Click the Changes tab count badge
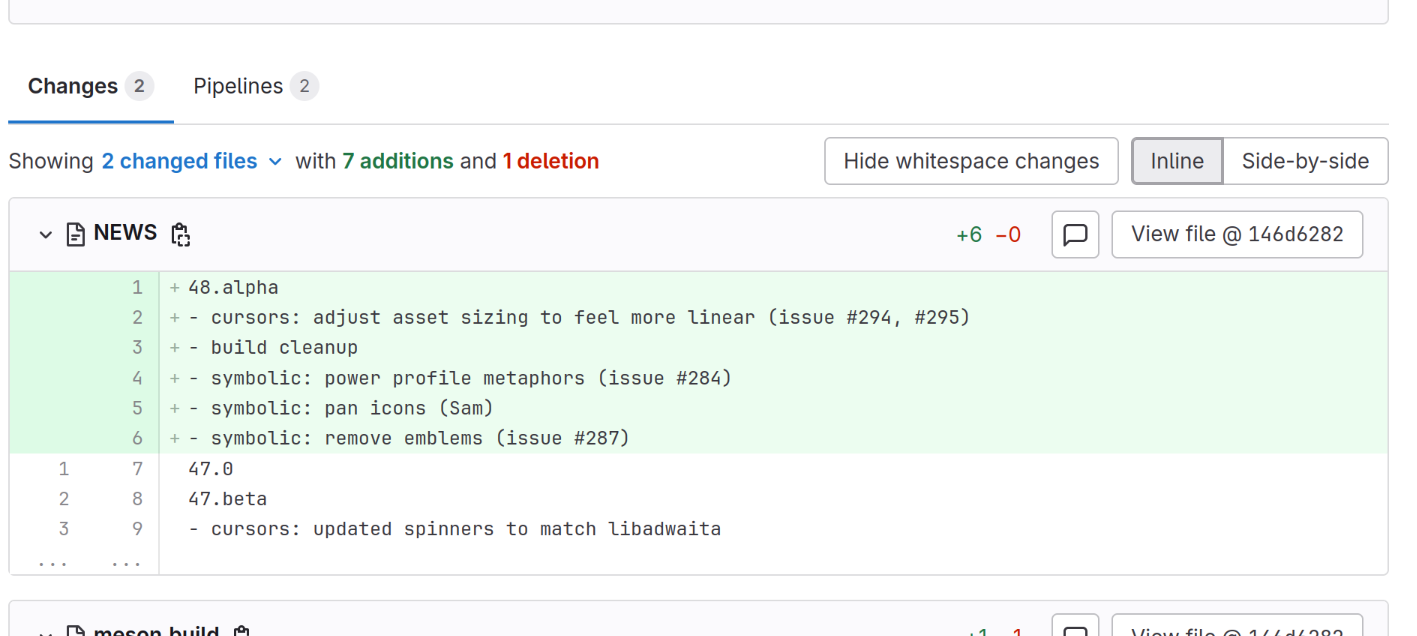1417x636 pixels. pyautogui.click(x=139, y=87)
